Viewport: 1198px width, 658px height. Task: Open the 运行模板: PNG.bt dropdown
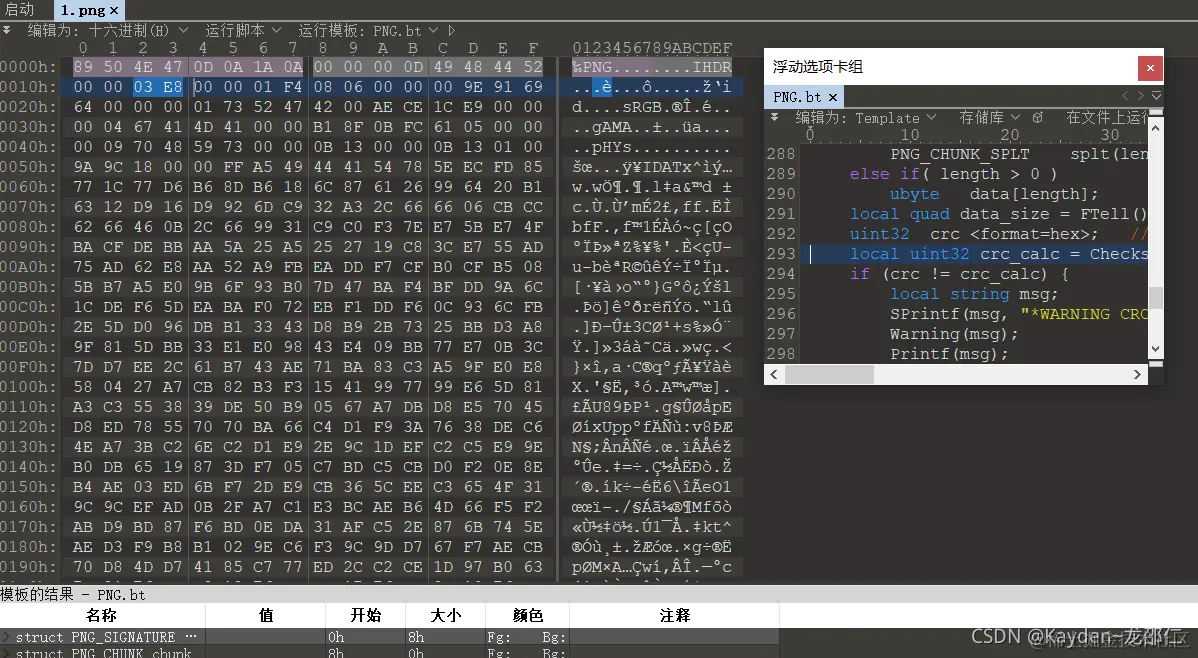tap(368, 31)
